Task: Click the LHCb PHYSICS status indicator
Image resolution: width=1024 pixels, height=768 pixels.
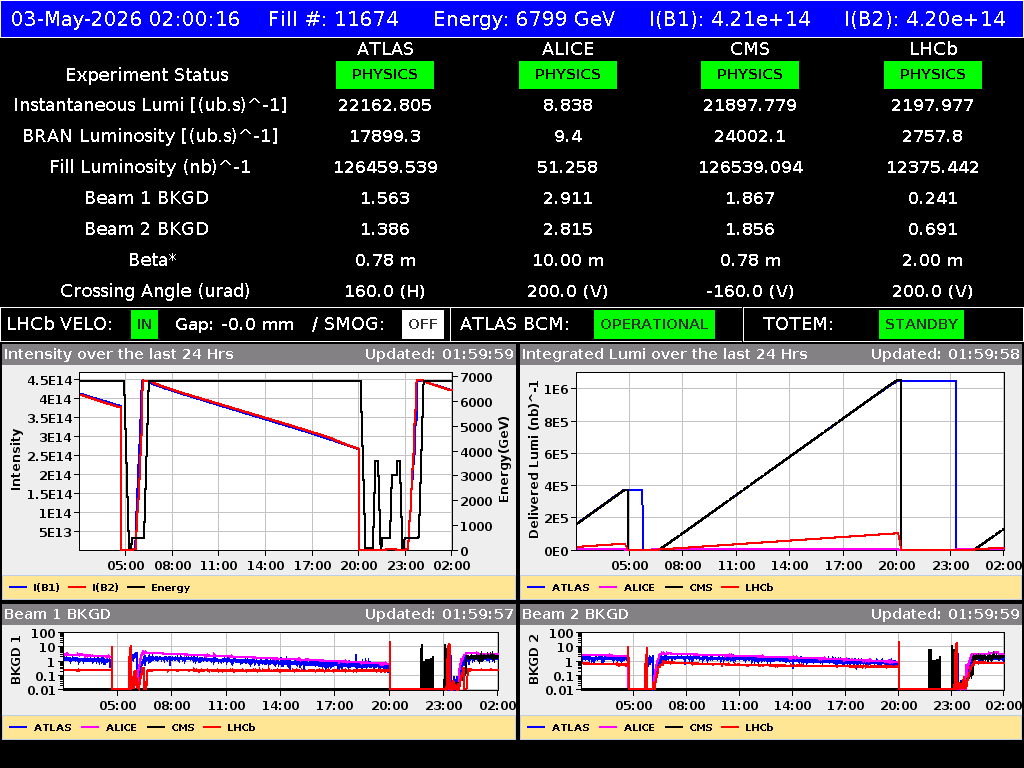Action: click(933, 74)
